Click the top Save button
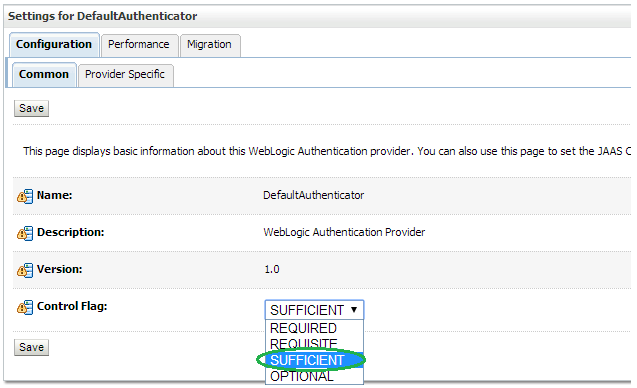The image size is (637, 388). coord(31,108)
